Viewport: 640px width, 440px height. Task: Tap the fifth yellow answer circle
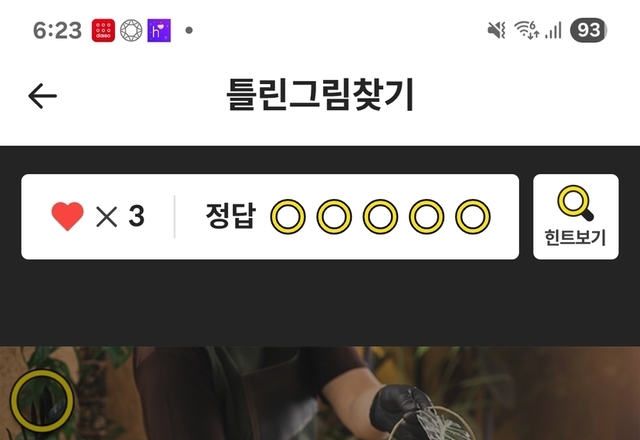tap(473, 217)
